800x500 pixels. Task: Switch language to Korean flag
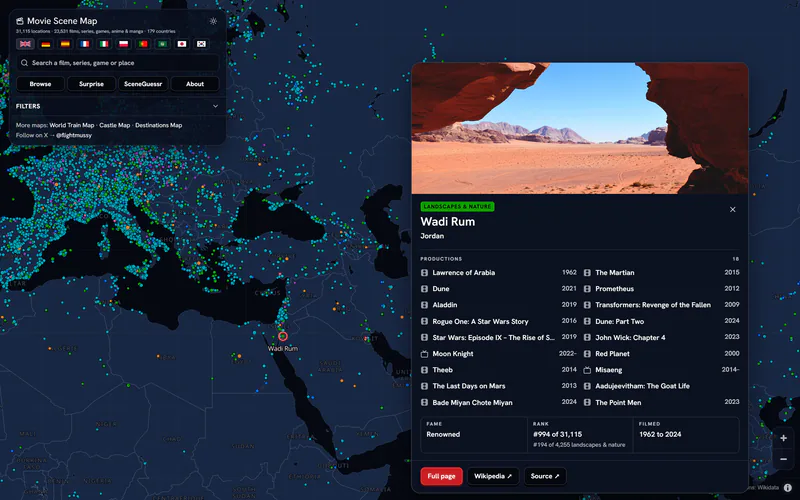(x=202, y=44)
